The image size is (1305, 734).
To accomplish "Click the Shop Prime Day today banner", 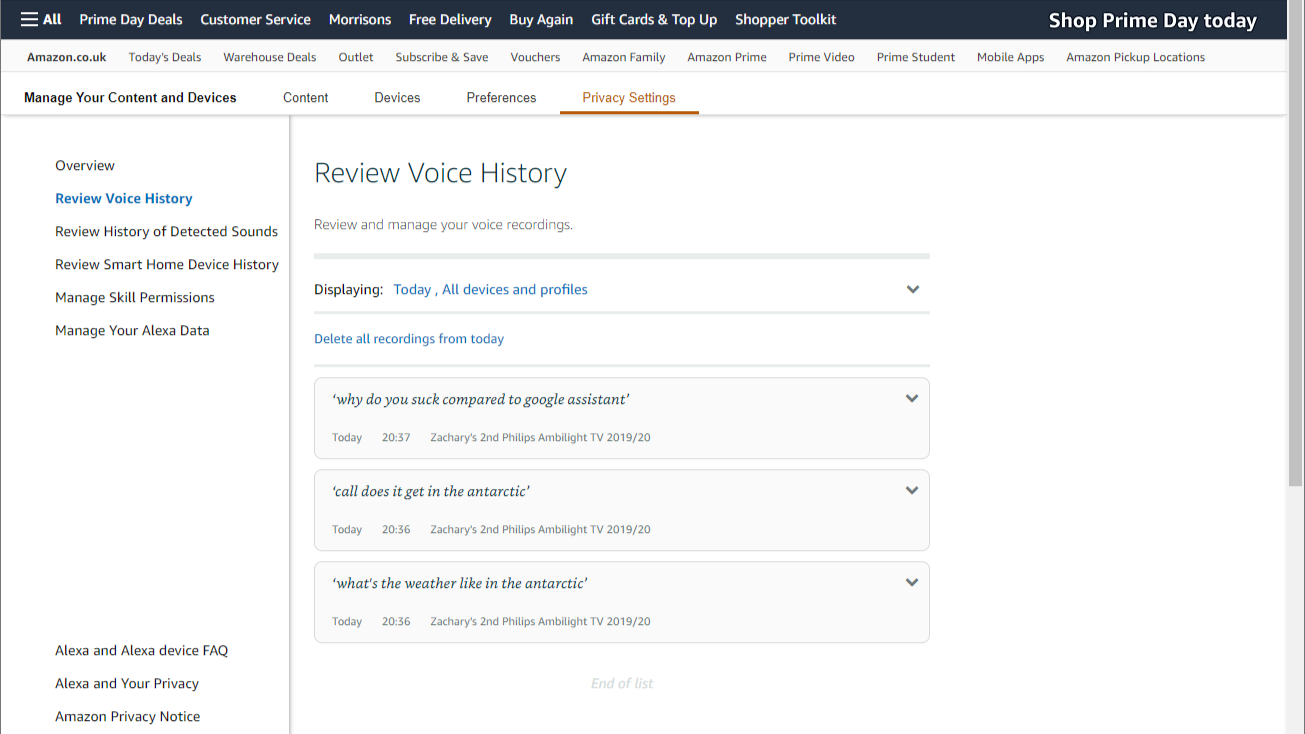I will pos(1152,21).
